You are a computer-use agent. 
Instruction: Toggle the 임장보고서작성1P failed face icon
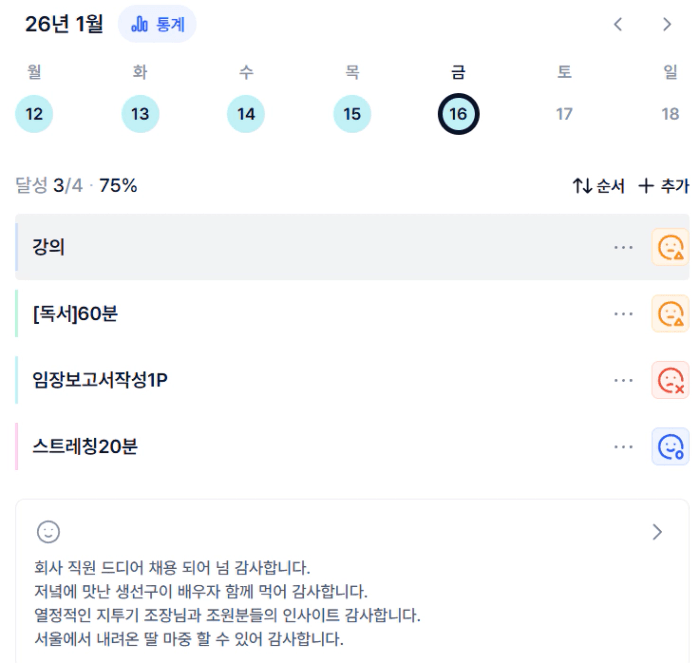670,380
